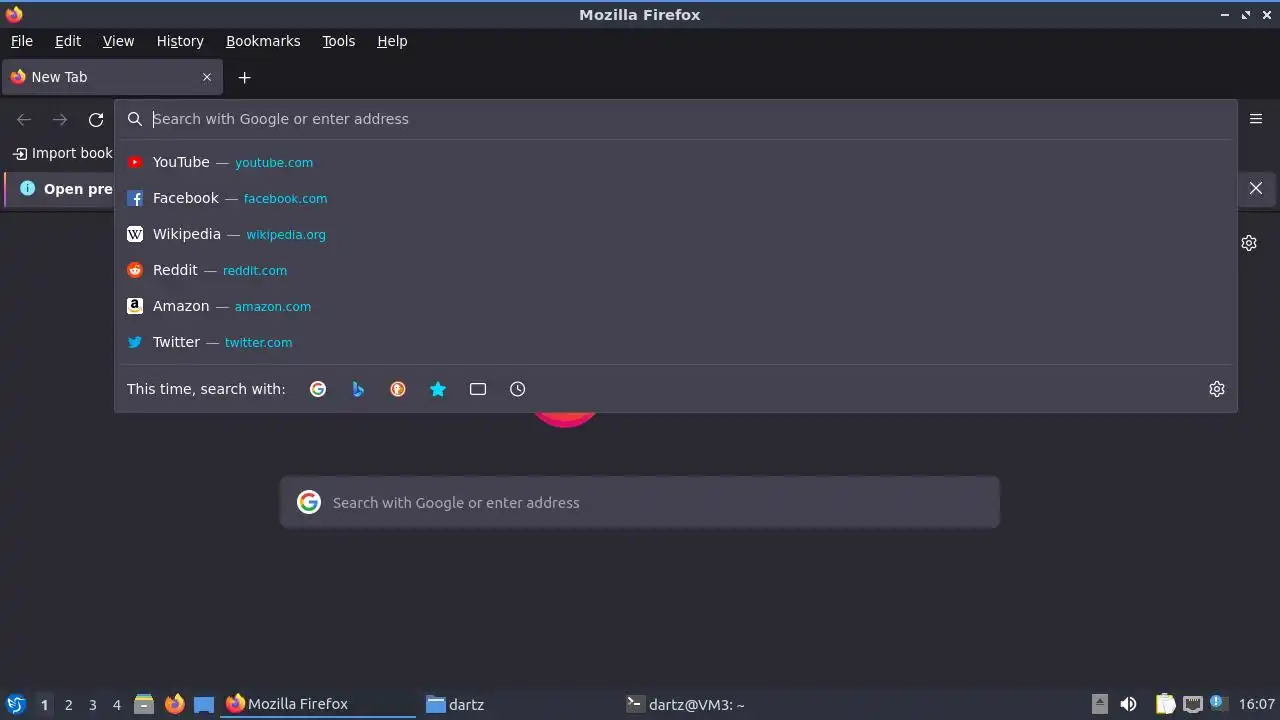Activate Mozilla Firefox taskbar window button
The width and height of the screenshot is (1280, 720).
[x=319, y=704]
